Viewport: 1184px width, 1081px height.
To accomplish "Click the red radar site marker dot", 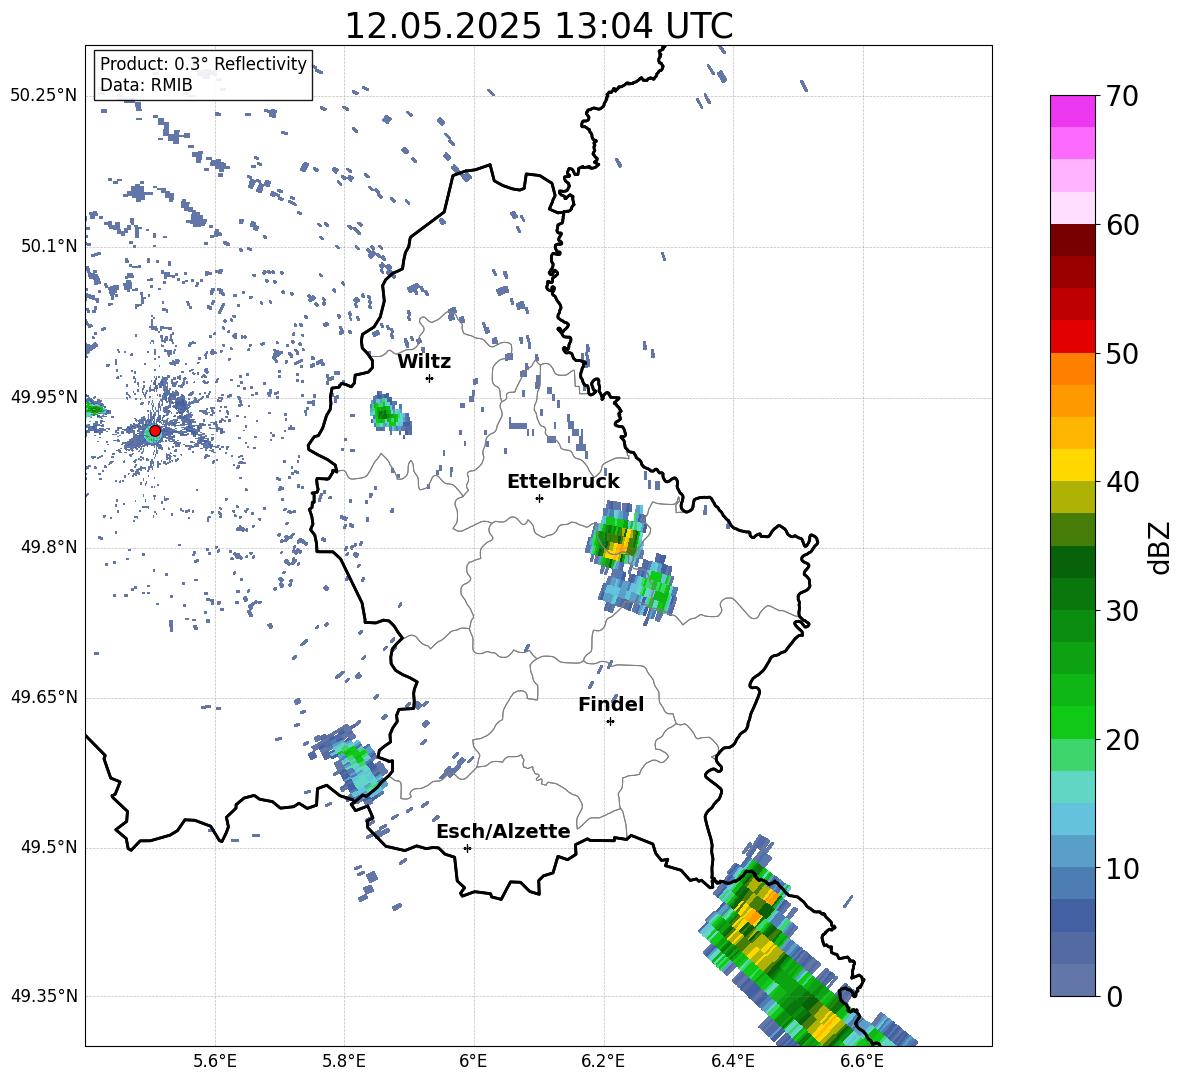I will 155,431.
